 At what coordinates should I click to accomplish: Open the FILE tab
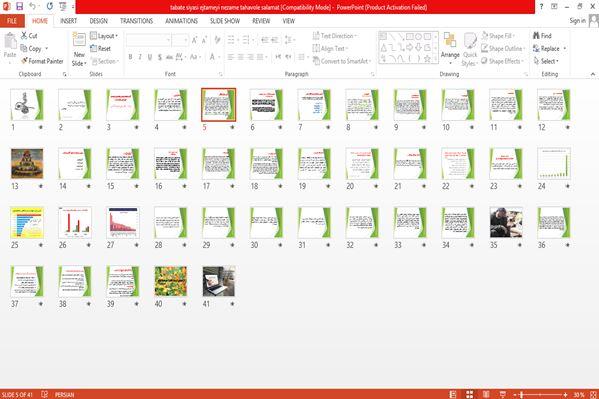click(x=12, y=21)
